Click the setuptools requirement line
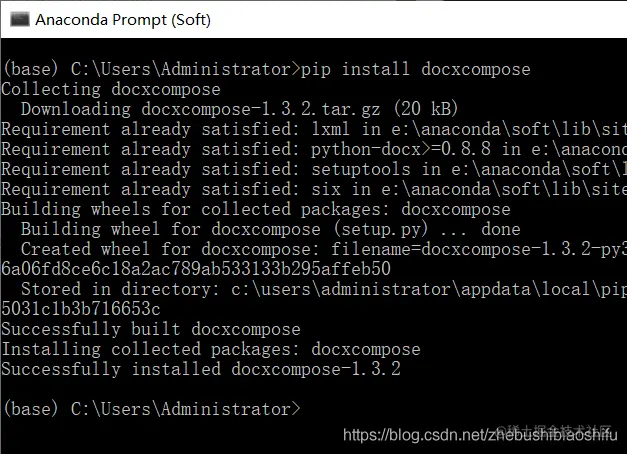The height and width of the screenshot is (454, 627). point(314,169)
